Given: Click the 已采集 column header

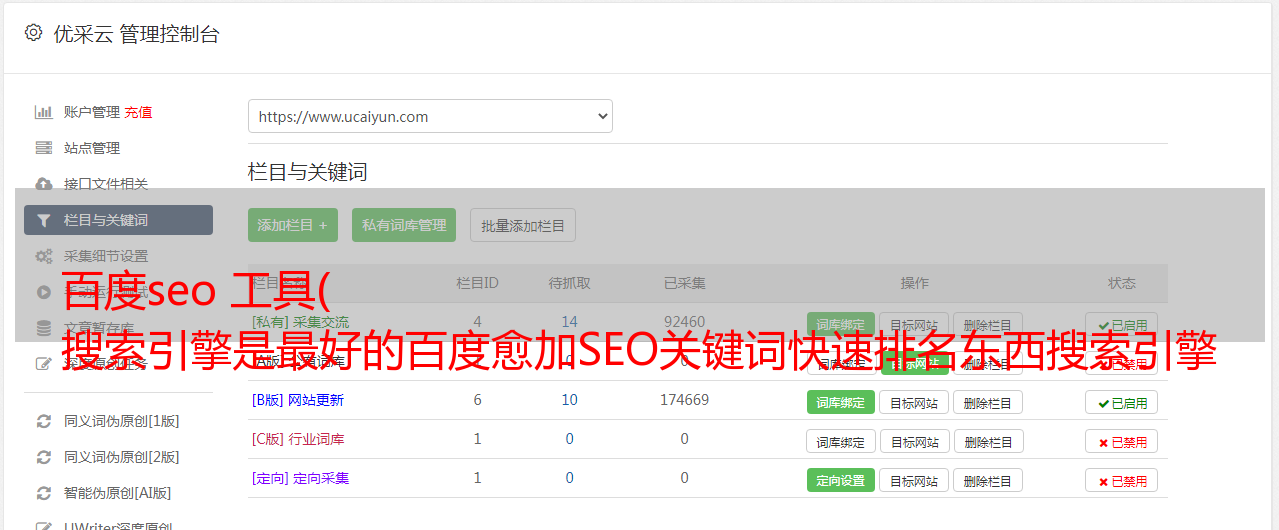Looking at the screenshot, I should click(x=684, y=283).
